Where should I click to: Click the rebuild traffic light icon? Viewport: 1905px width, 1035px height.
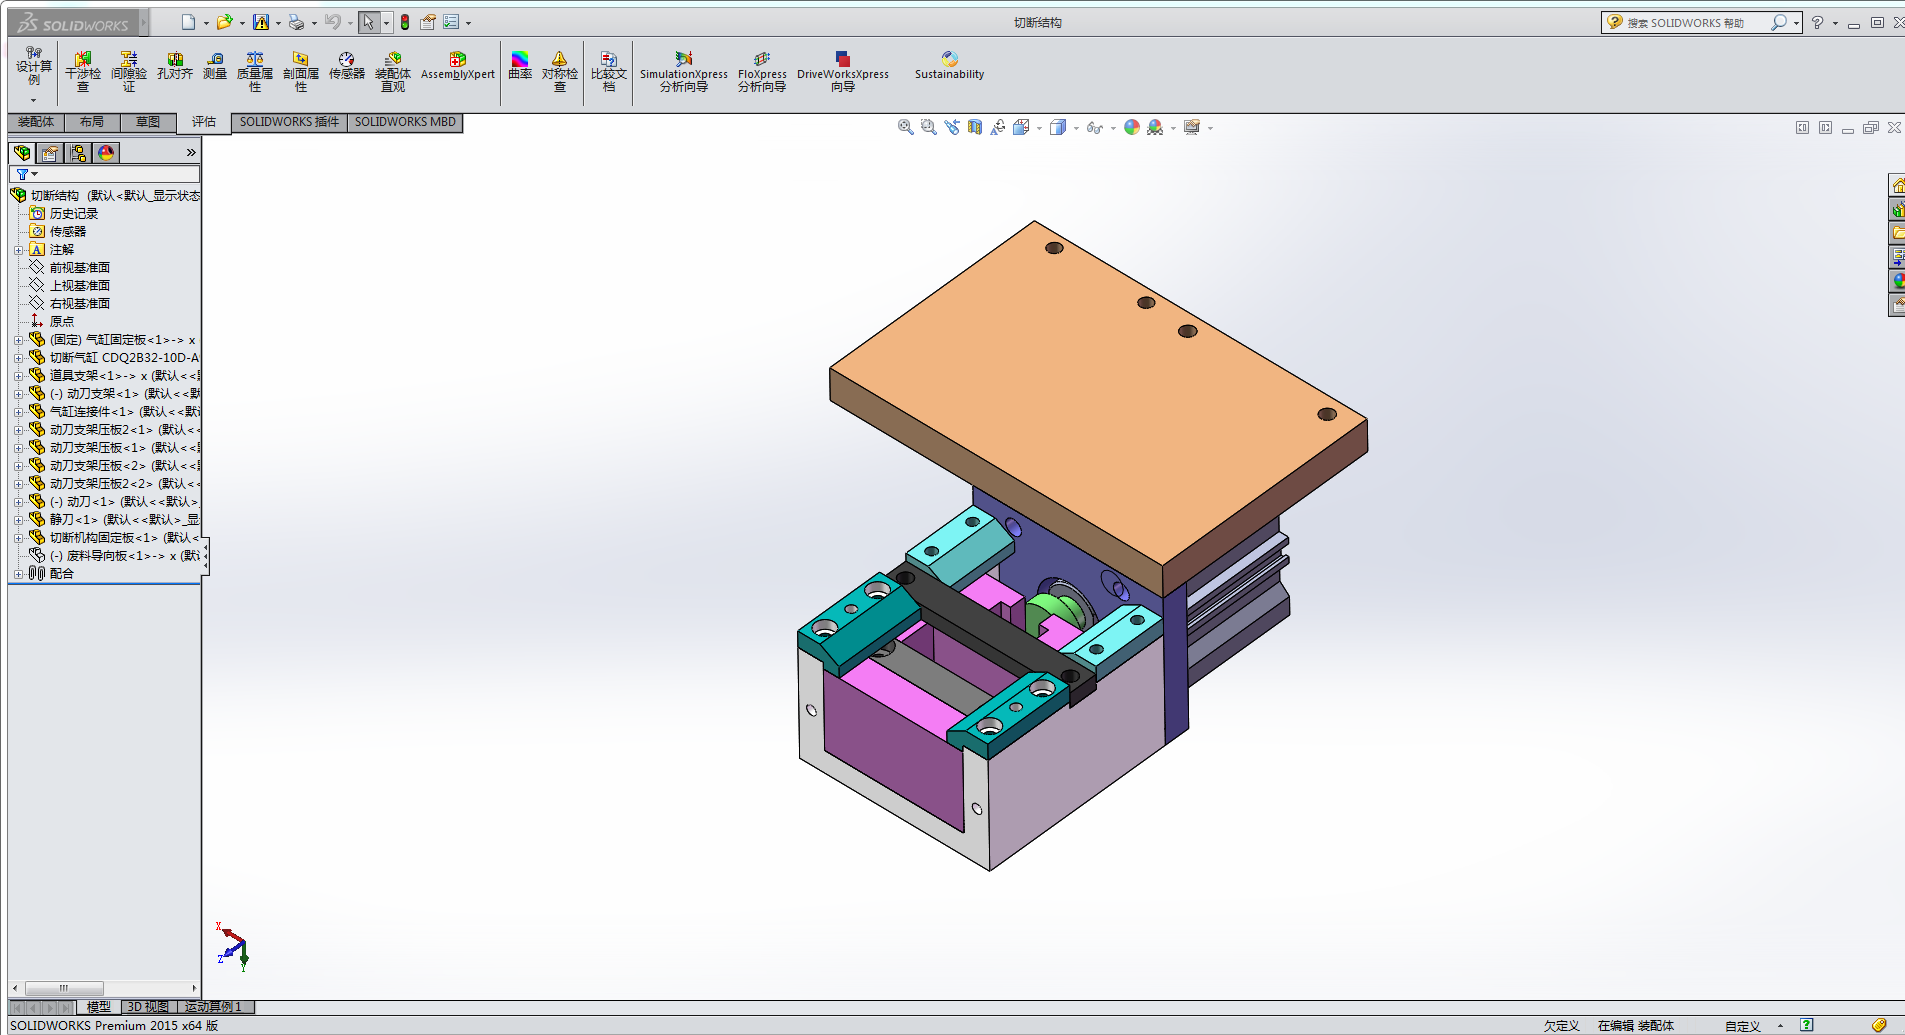pyautogui.click(x=405, y=22)
